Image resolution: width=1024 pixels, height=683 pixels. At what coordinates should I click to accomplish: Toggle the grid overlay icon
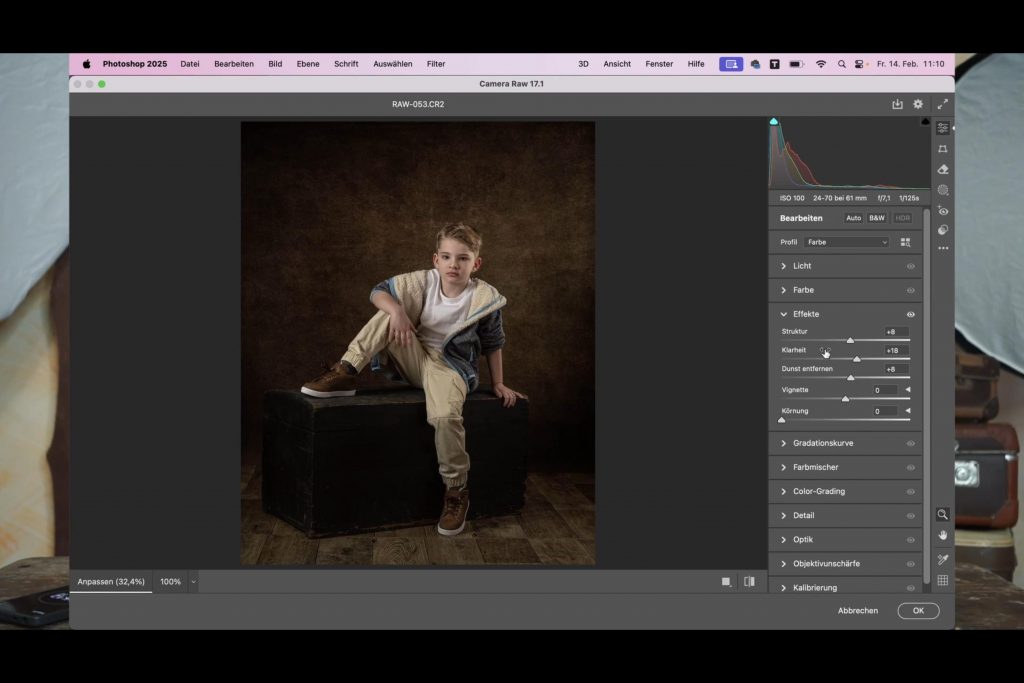[942, 580]
